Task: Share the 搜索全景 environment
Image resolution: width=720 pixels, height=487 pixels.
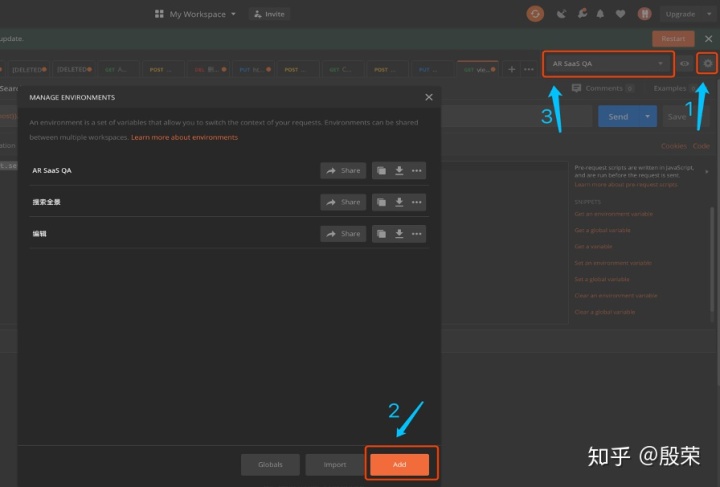Action: click(x=343, y=202)
